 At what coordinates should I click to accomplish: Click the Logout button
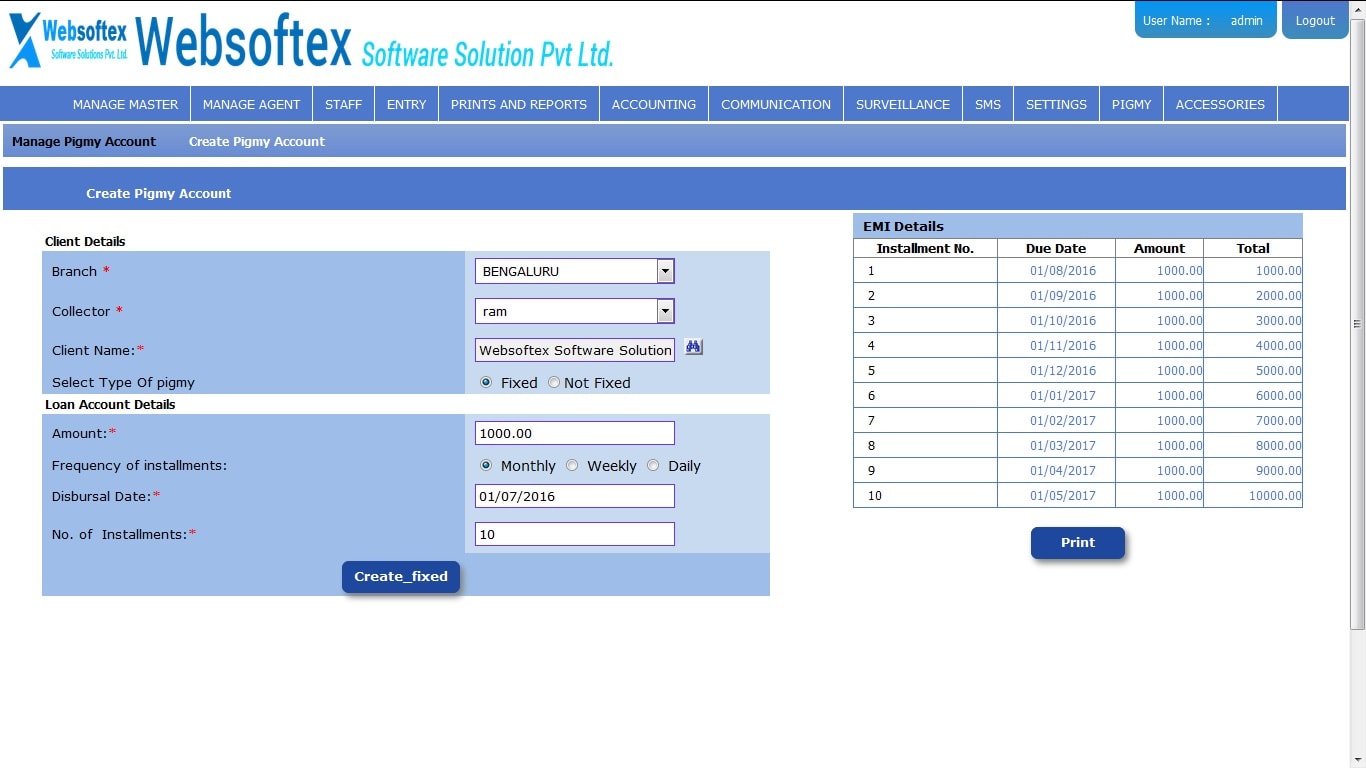(x=1315, y=20)
